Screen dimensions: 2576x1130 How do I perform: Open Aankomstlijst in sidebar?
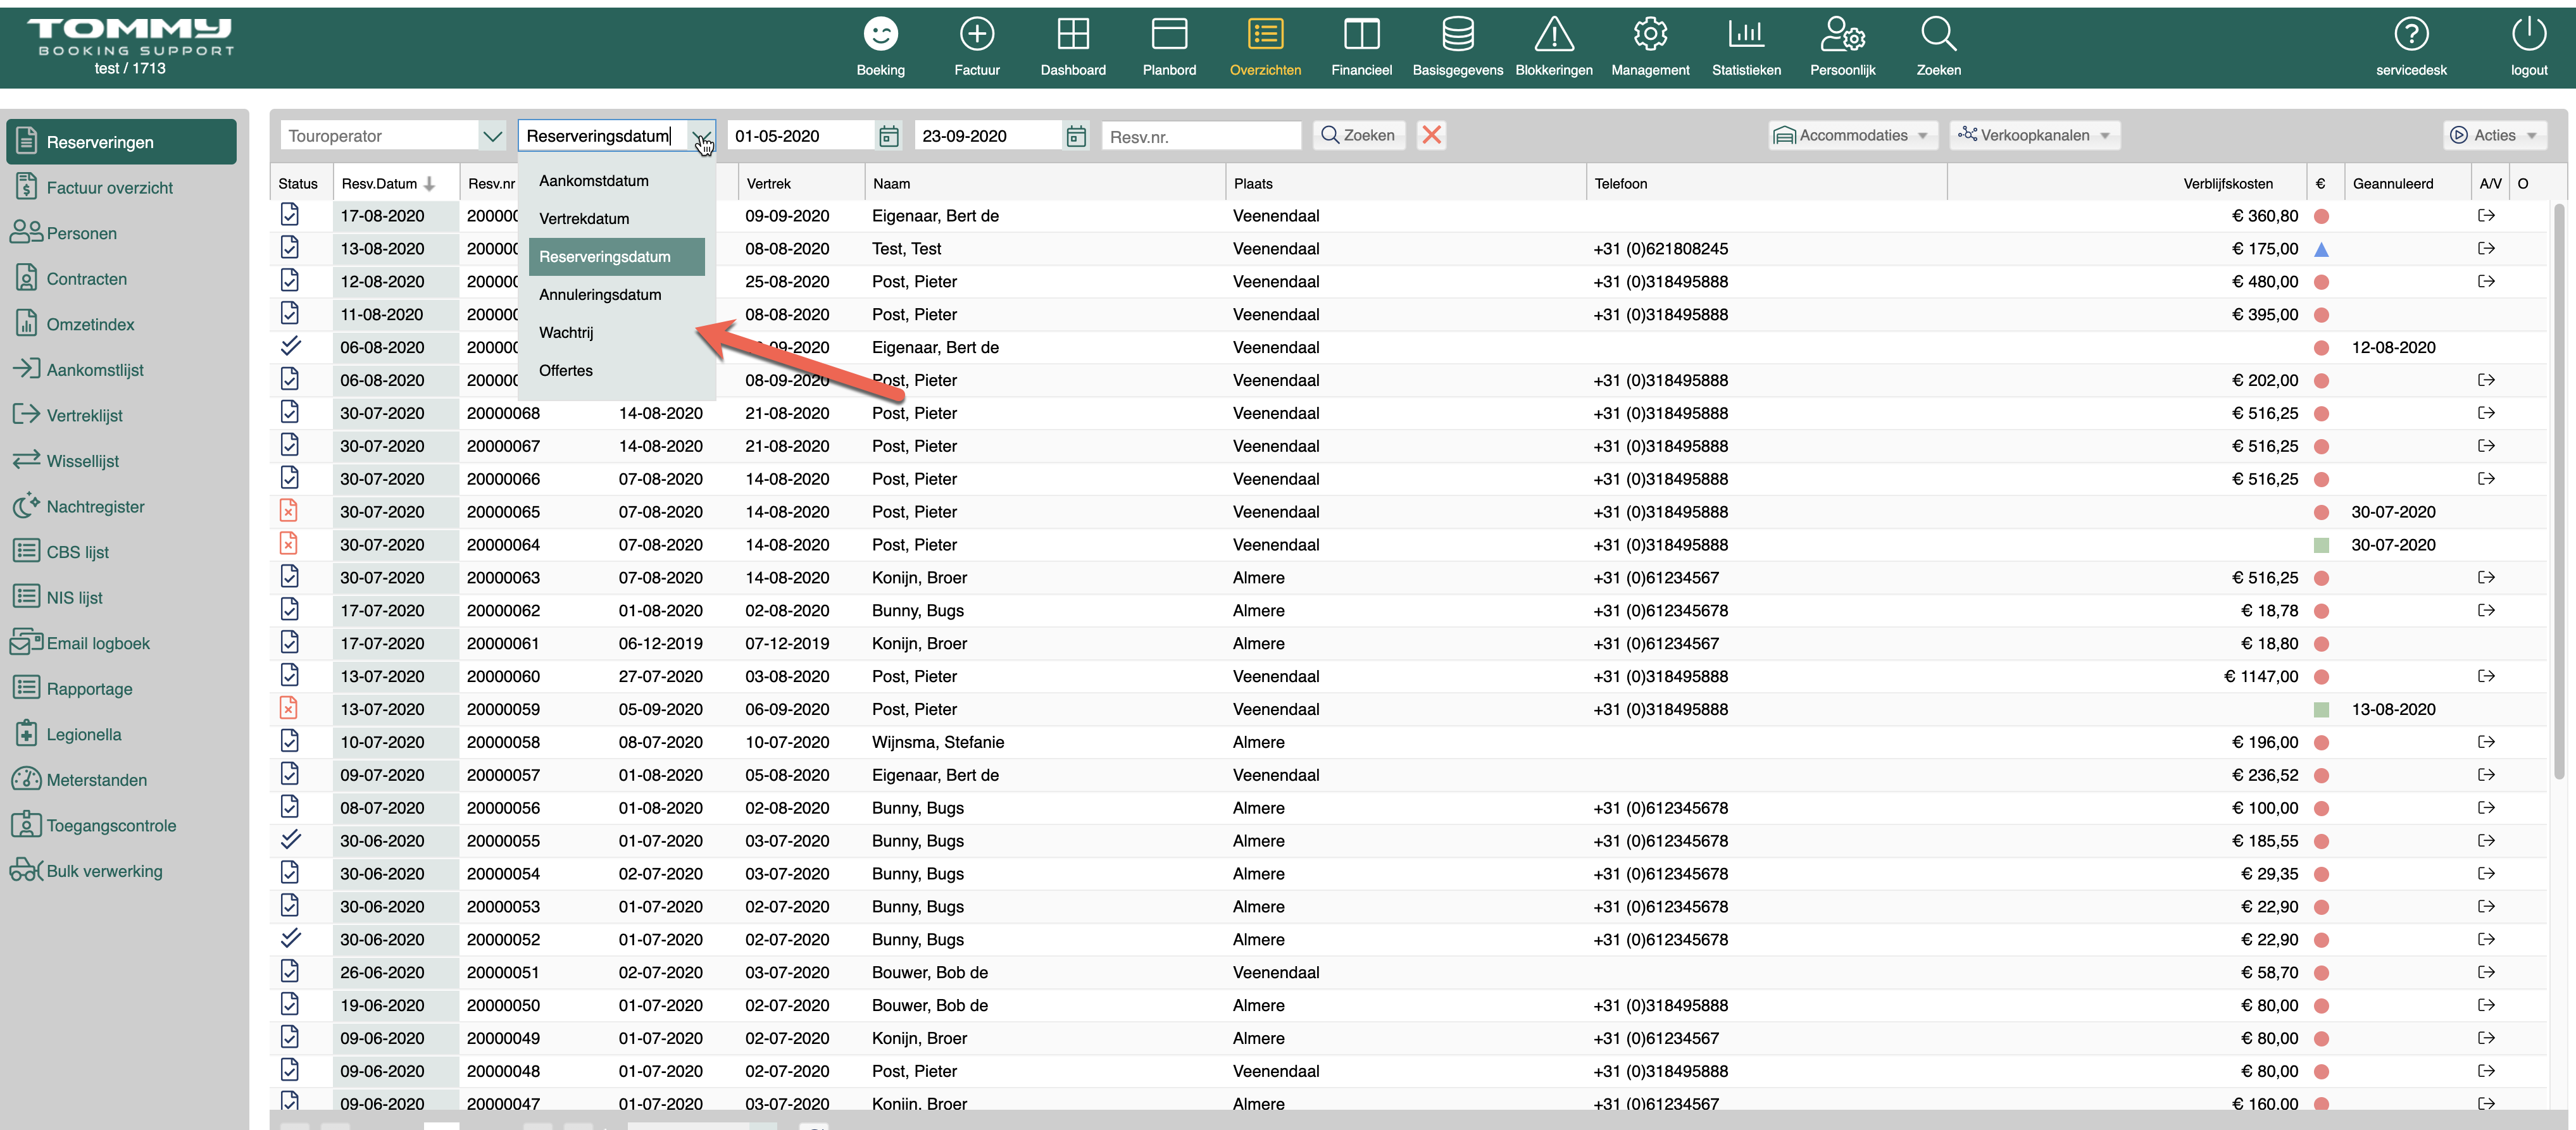(x=121, y=369)
